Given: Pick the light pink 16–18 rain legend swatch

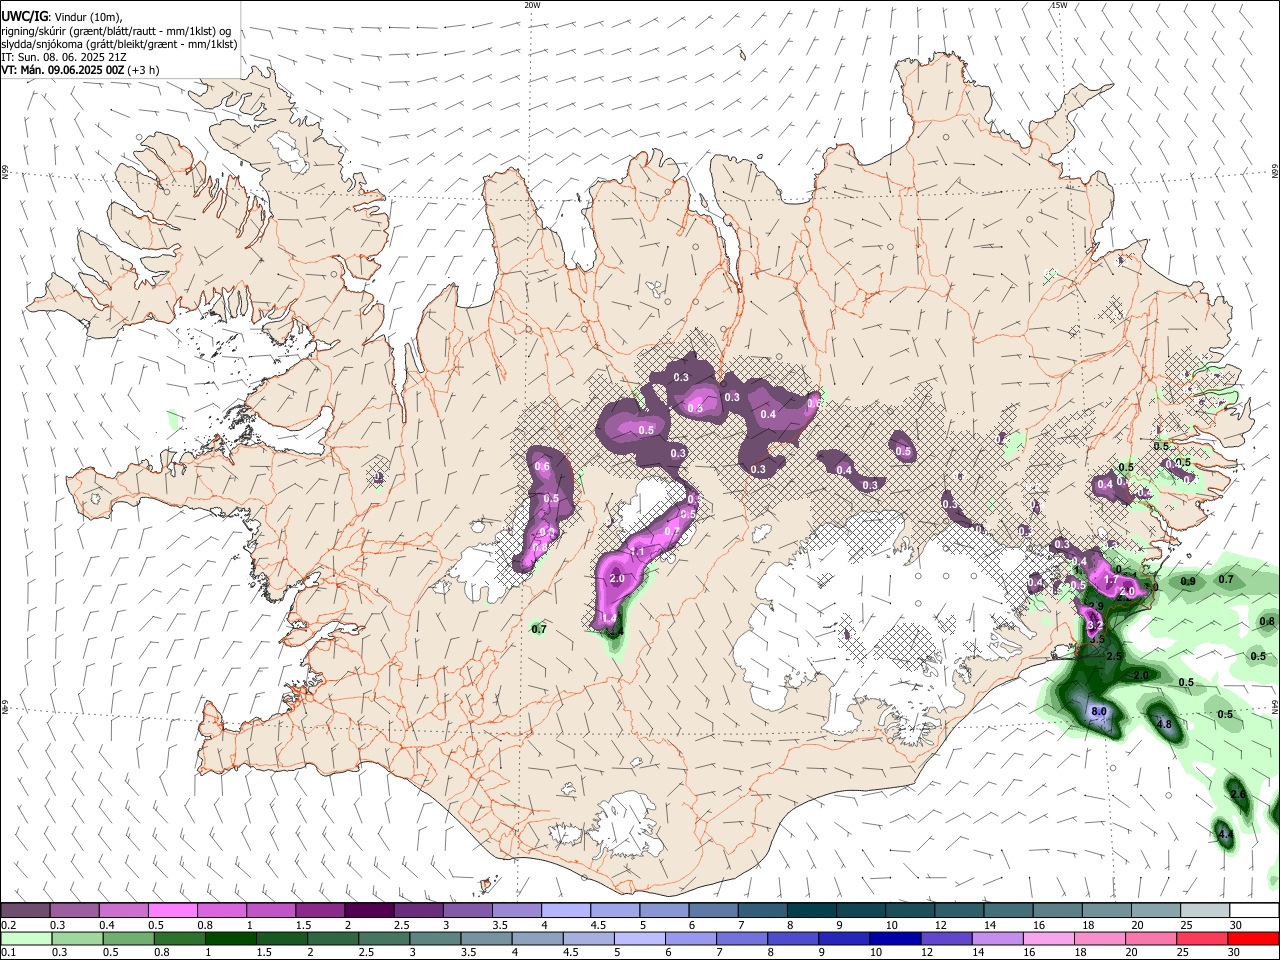Looking at the screenshot, I should (1049, 938).
